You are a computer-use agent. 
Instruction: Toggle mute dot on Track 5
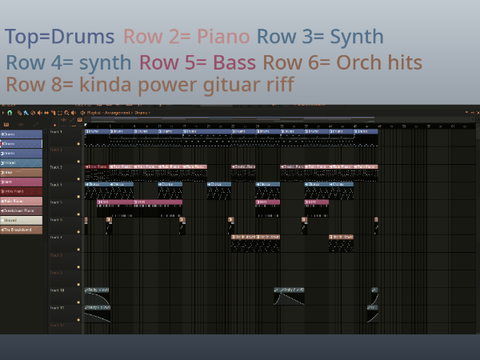coord(79,214)
